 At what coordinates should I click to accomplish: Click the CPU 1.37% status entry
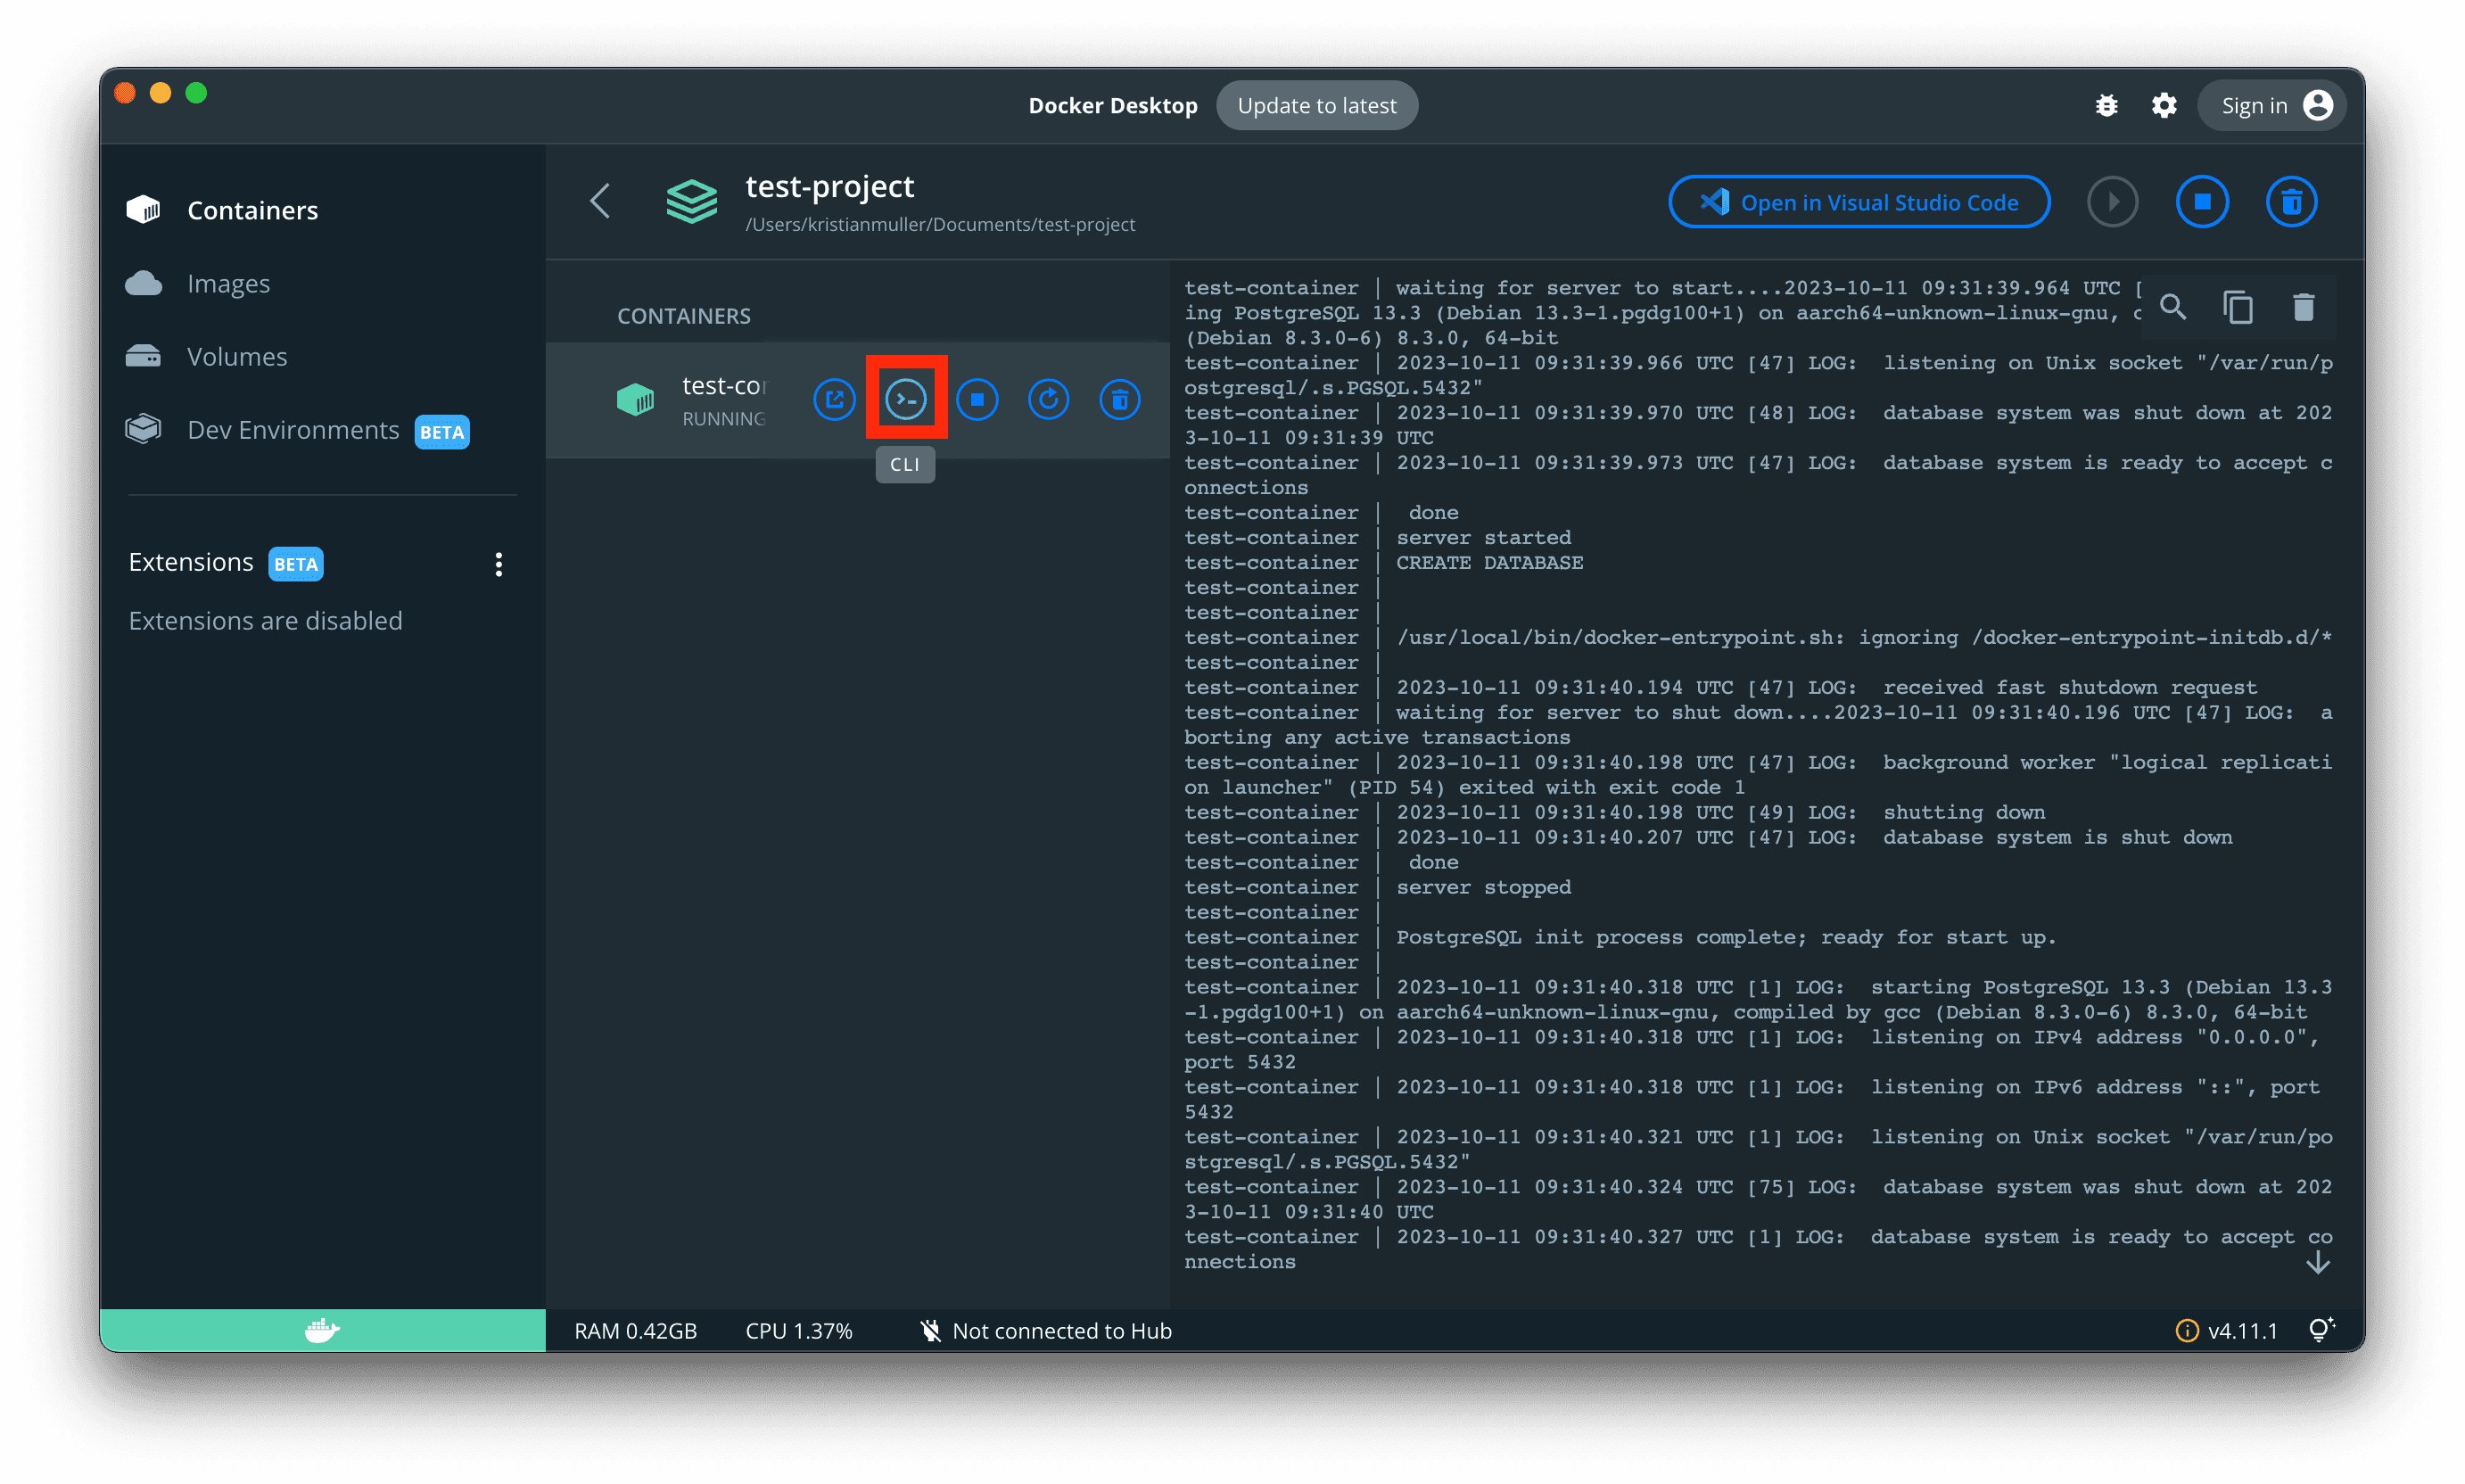coord(799,1331)
